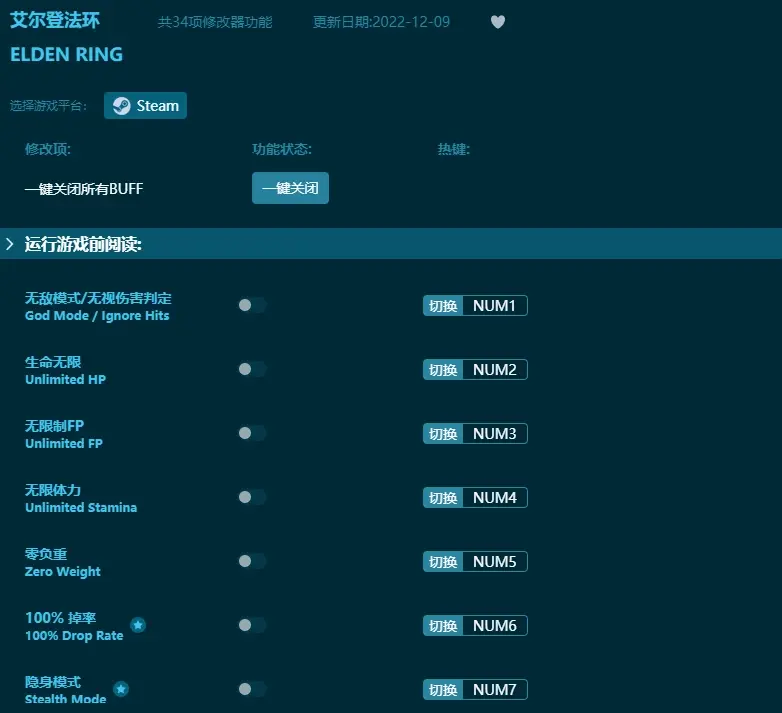Click the 一键关闭所有BUFF label

click(x=84, y=188)
